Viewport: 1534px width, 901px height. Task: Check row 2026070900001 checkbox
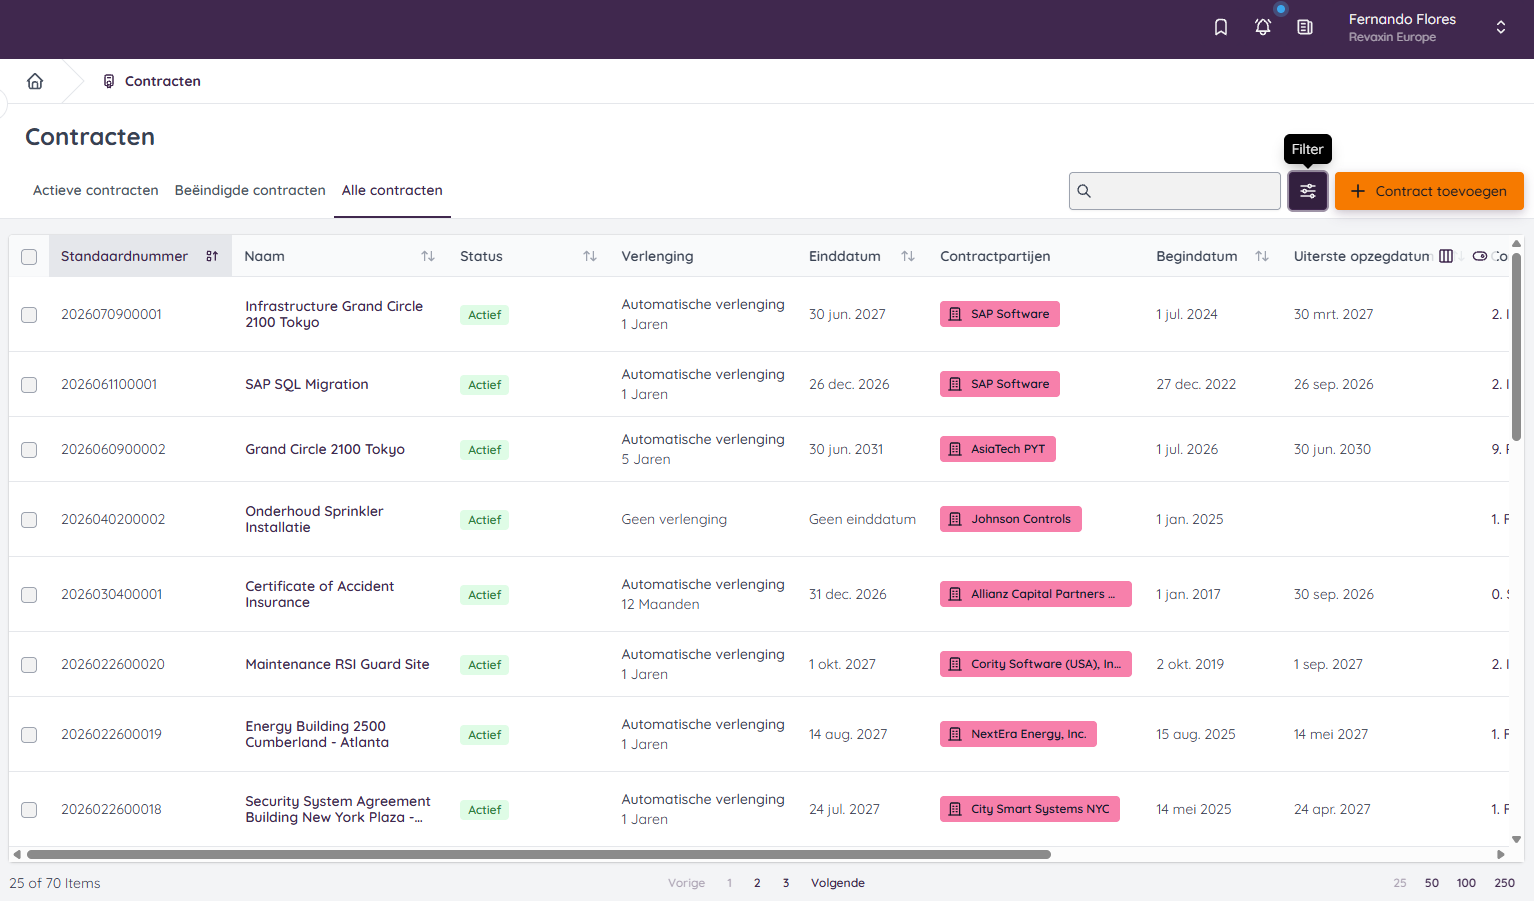click(29, 315)
